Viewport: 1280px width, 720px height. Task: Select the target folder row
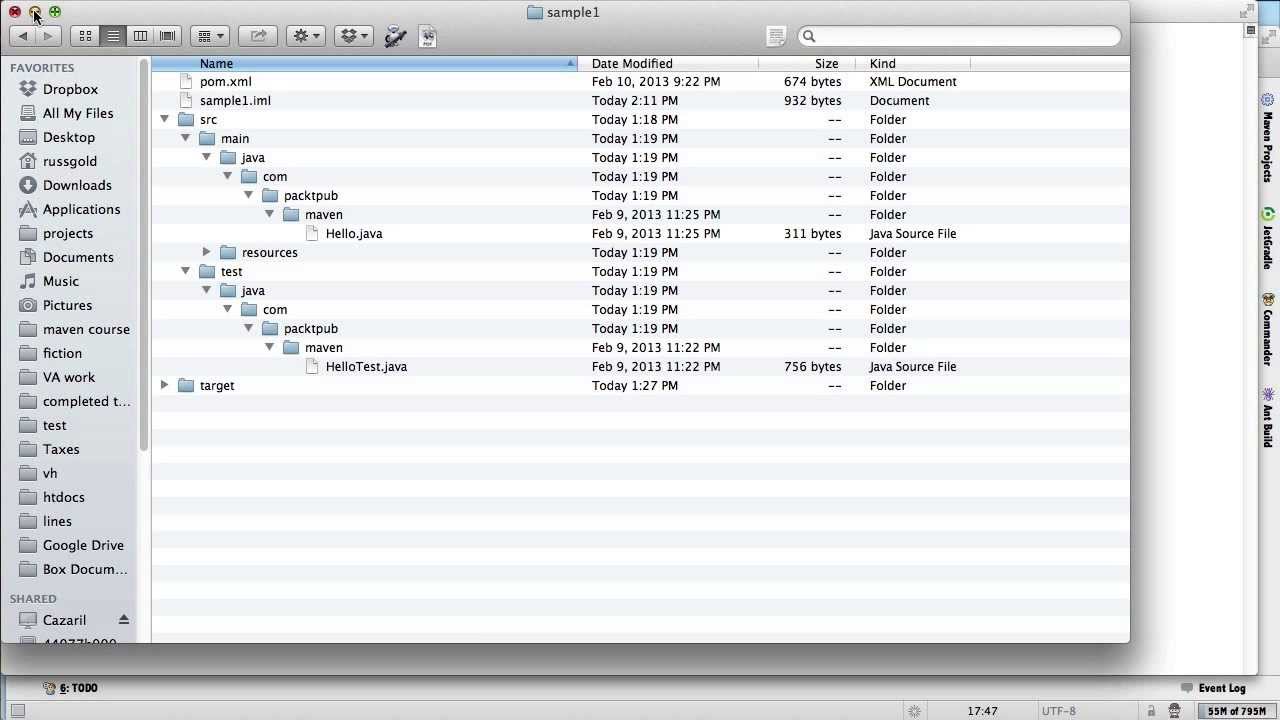pos(640,385)
